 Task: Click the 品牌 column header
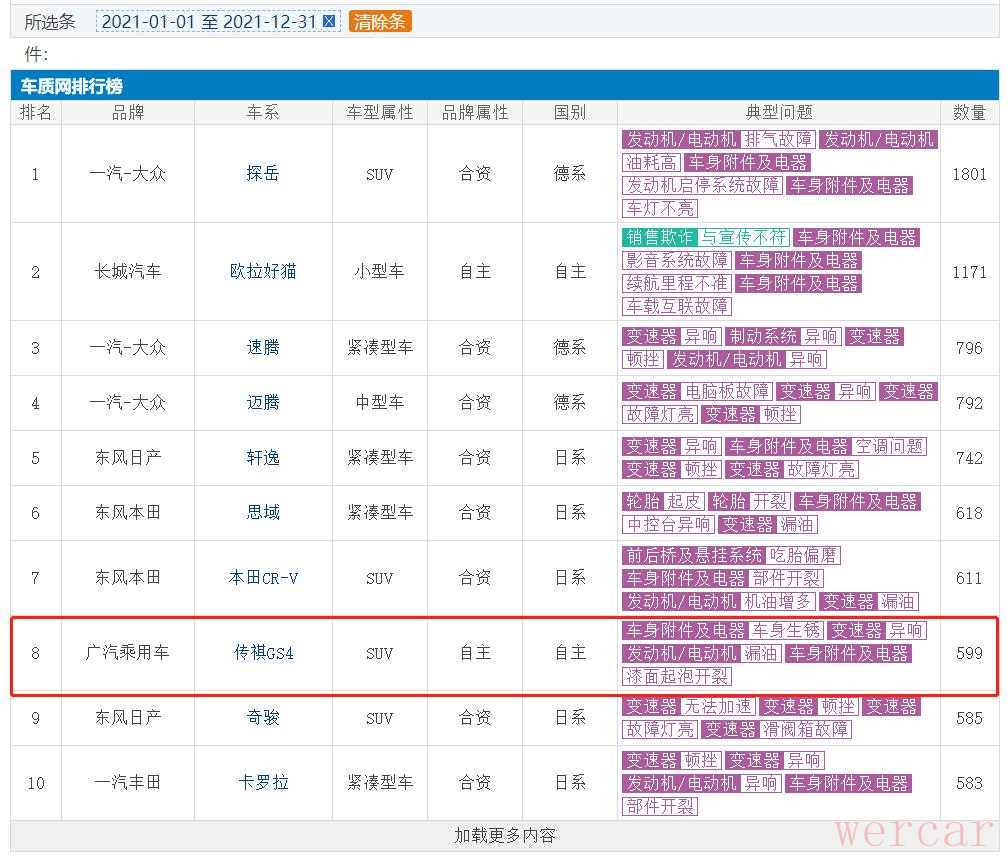[x=128, y=112]
